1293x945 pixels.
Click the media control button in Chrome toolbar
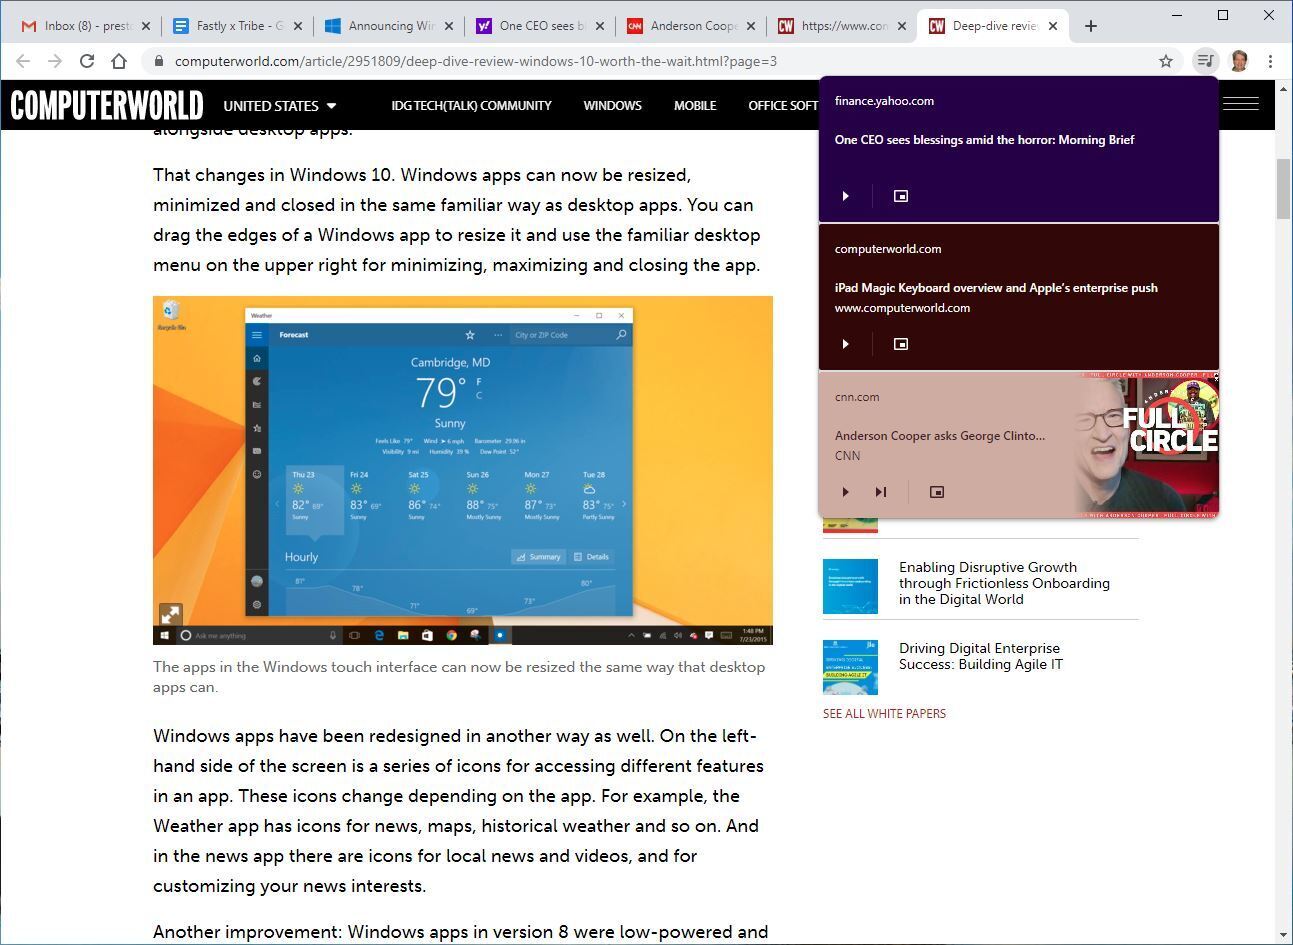[x=1206, y=61]
